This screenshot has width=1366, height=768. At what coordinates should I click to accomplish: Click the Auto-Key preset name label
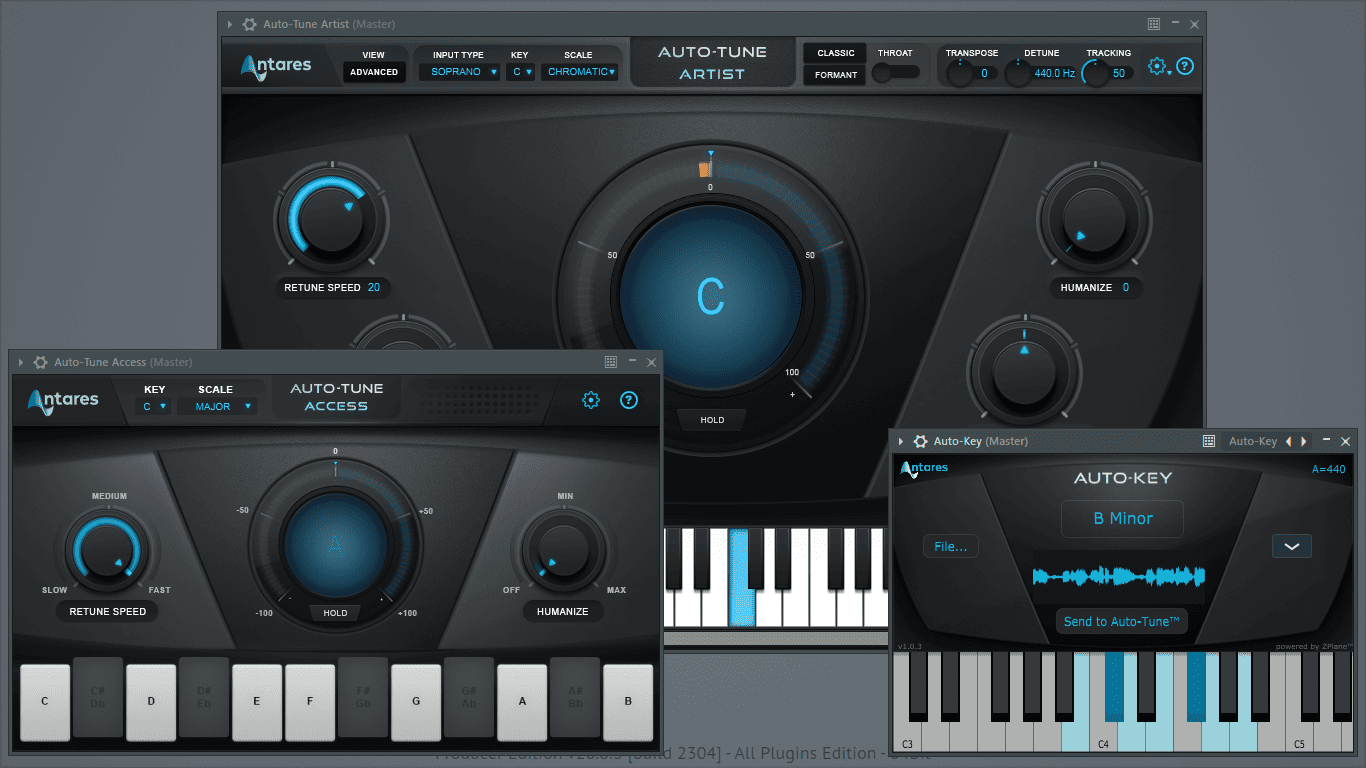(1253, 441)
